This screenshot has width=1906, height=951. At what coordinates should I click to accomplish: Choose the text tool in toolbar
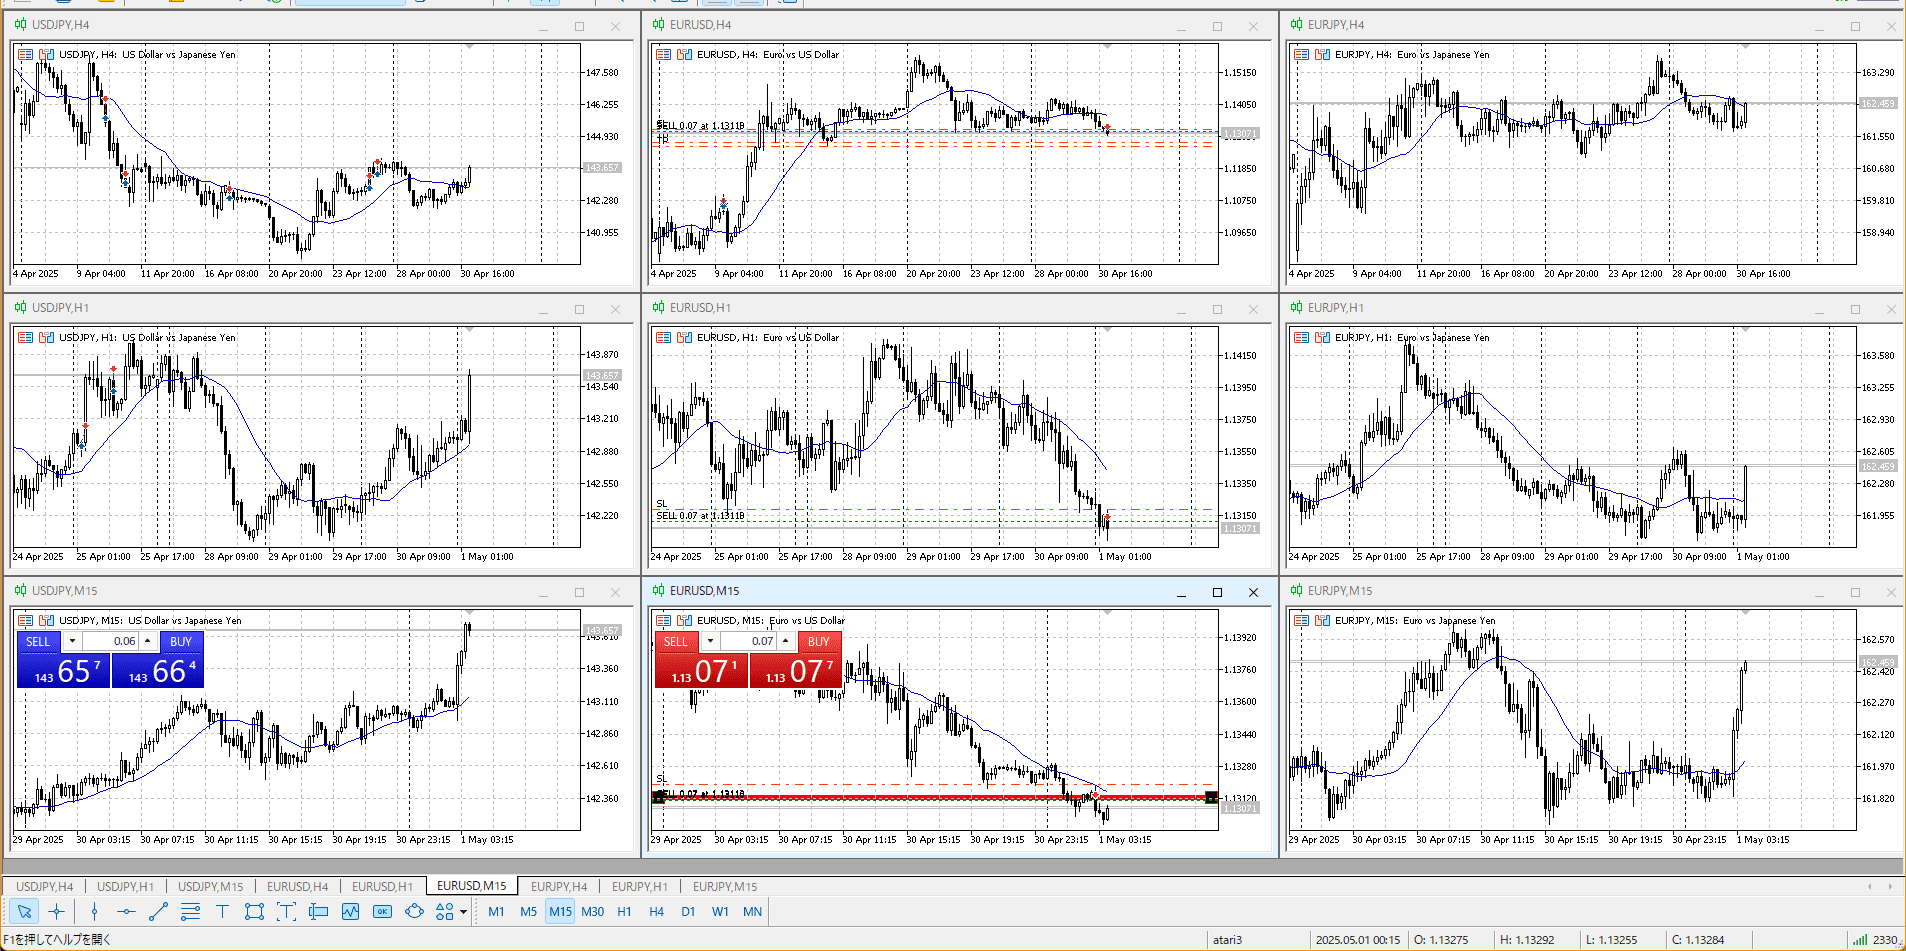coord(222,911)
